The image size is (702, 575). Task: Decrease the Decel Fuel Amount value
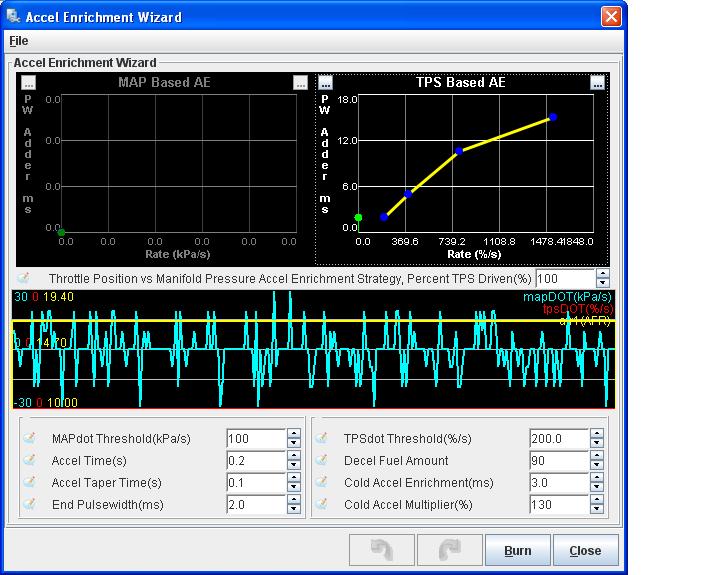(597, 465)
